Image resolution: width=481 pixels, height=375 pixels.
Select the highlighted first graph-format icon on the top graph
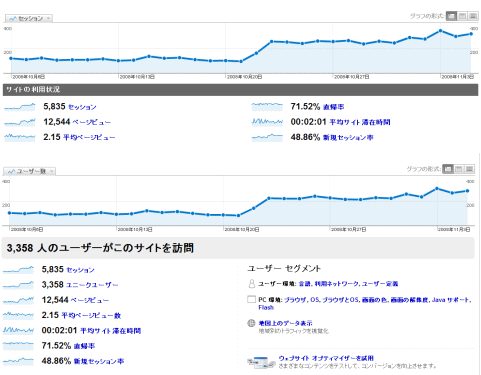point(451,16)
